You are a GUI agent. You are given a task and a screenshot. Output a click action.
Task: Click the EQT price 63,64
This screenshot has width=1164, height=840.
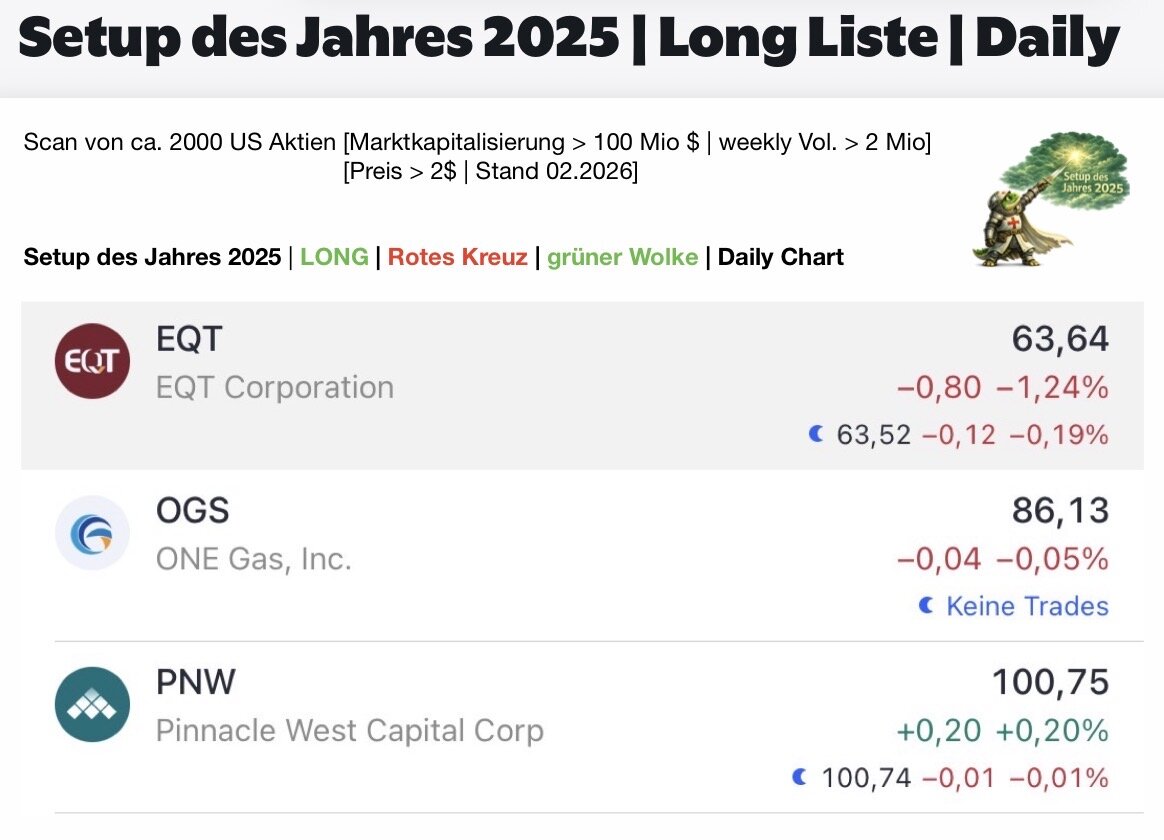coord(1060,340)
